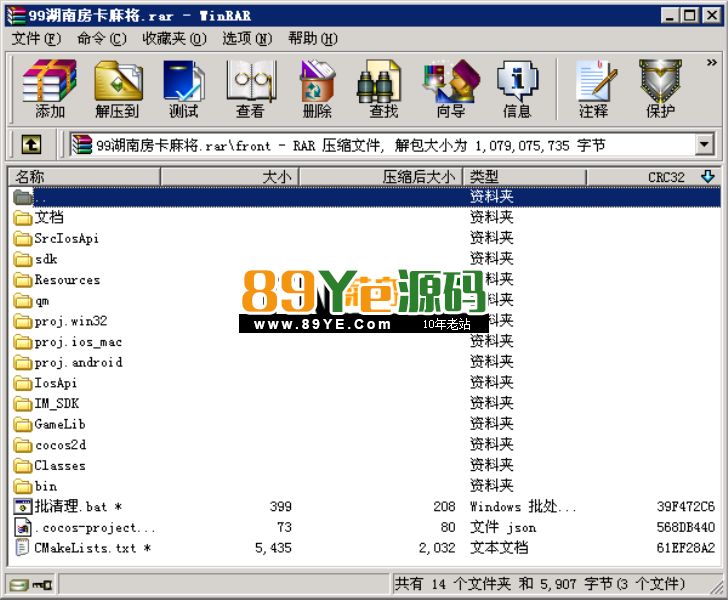Select the bin folder icon
This screenshot has width=728, height=600.
(22, 486)
